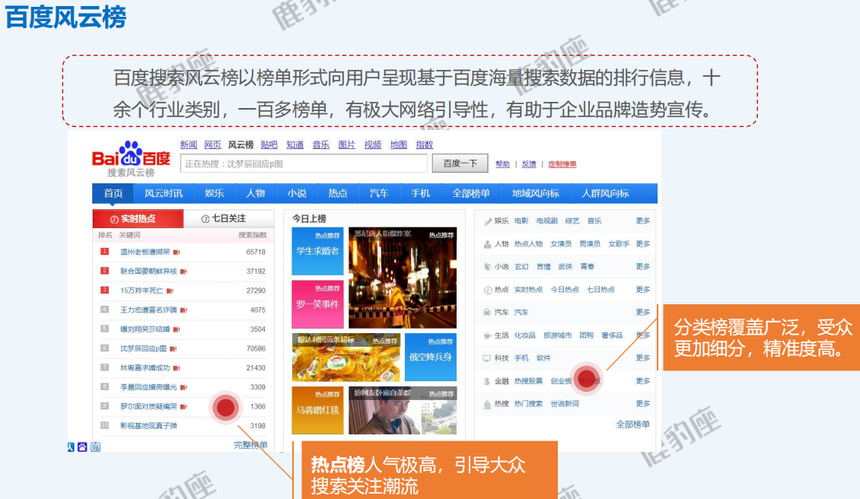Viewport: 860px width, 499px height.
Task: Click the 新 tag beside 温州老板遭绑架
Action: point(177,252)
